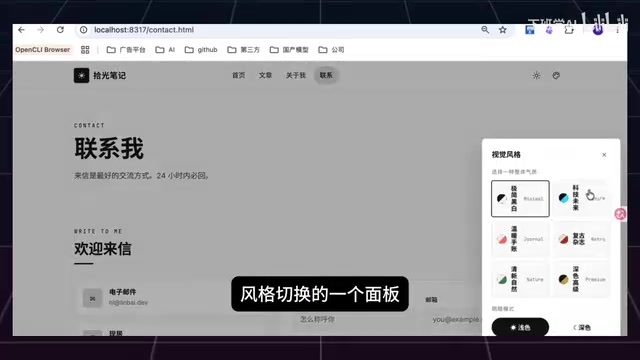Click the browser forward arrow
Viewport: 640px width, 360px height.
40,30
